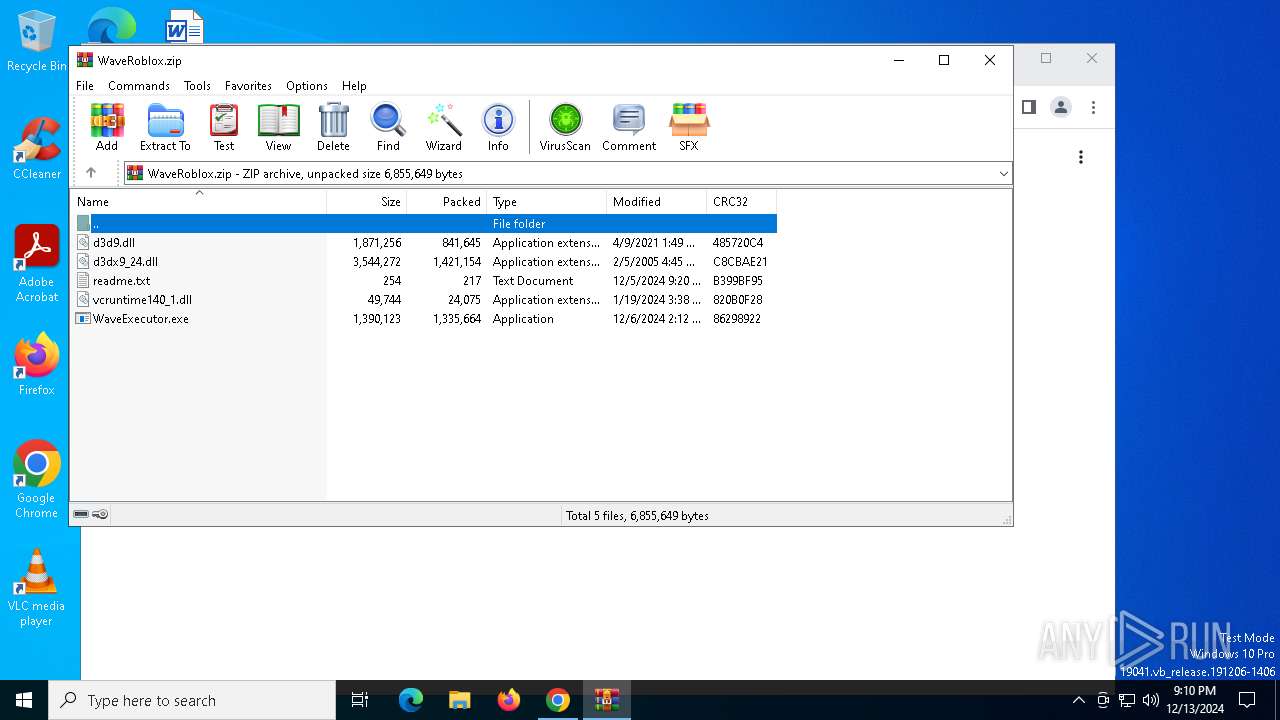
Task: Open Chrome profile icon behind WinRAR
Action: pos(1061,107)
